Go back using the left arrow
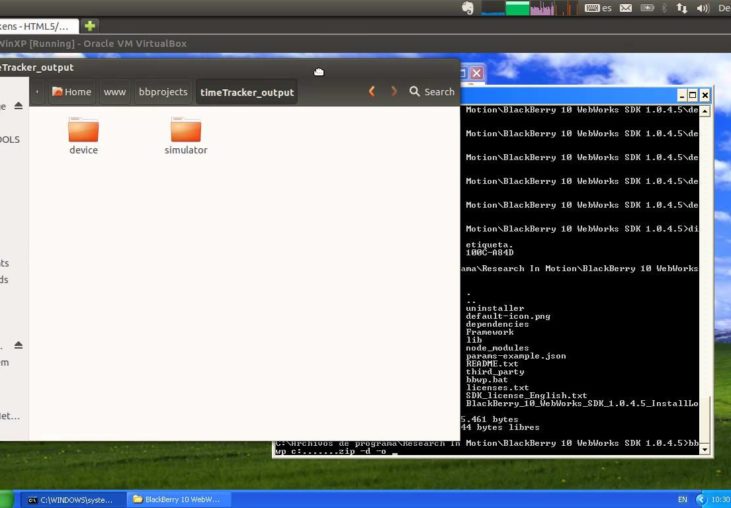The height and width of the screenshot is (508, 731). pyautogui.click(x=372, y=91)
